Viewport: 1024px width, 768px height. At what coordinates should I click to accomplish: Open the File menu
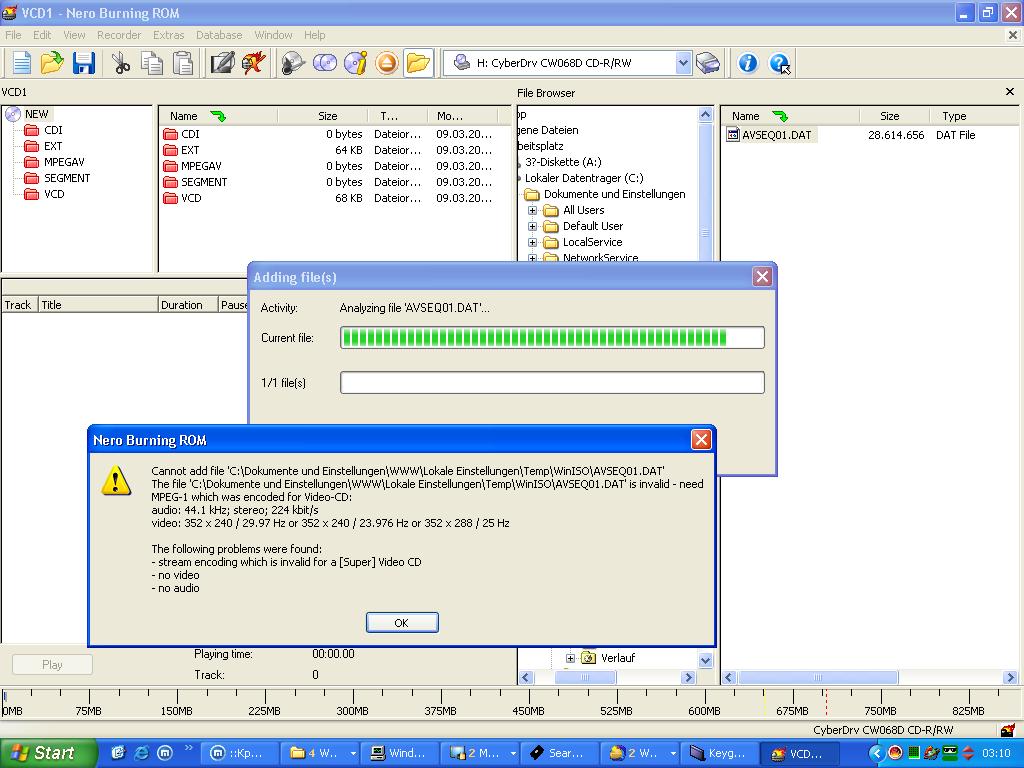[x=13, y=35]
